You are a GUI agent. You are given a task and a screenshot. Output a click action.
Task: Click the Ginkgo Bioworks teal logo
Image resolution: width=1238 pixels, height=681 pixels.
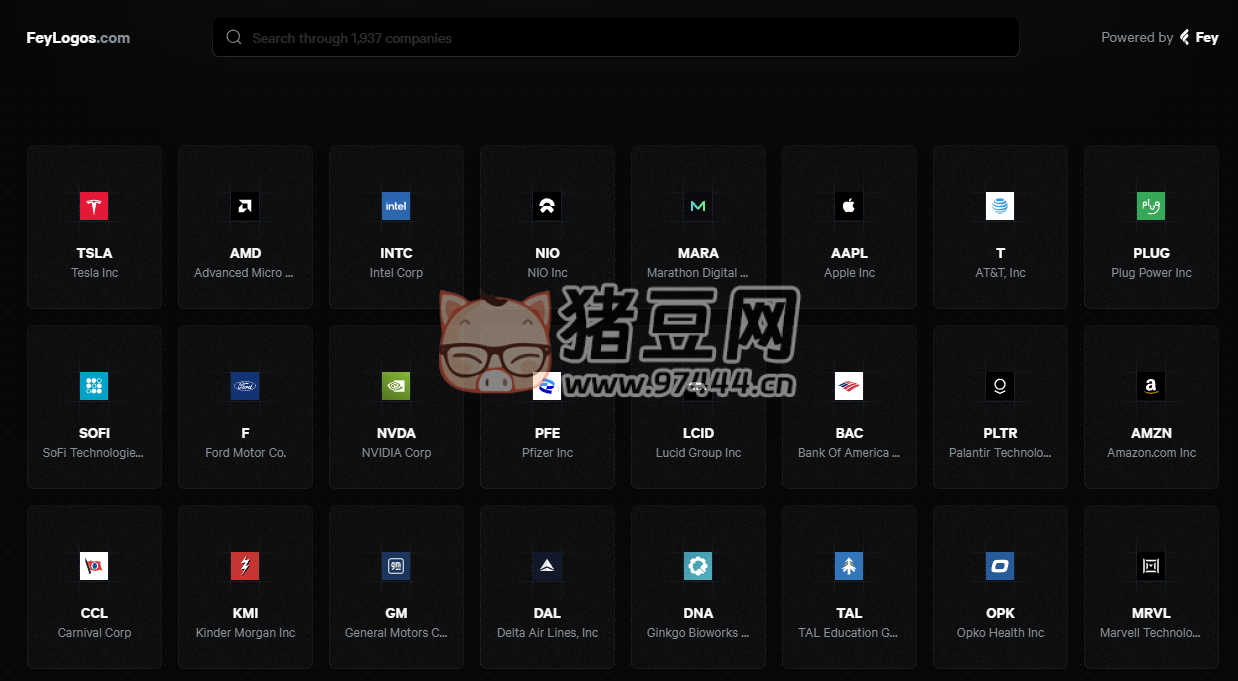(x=698, y=566)
